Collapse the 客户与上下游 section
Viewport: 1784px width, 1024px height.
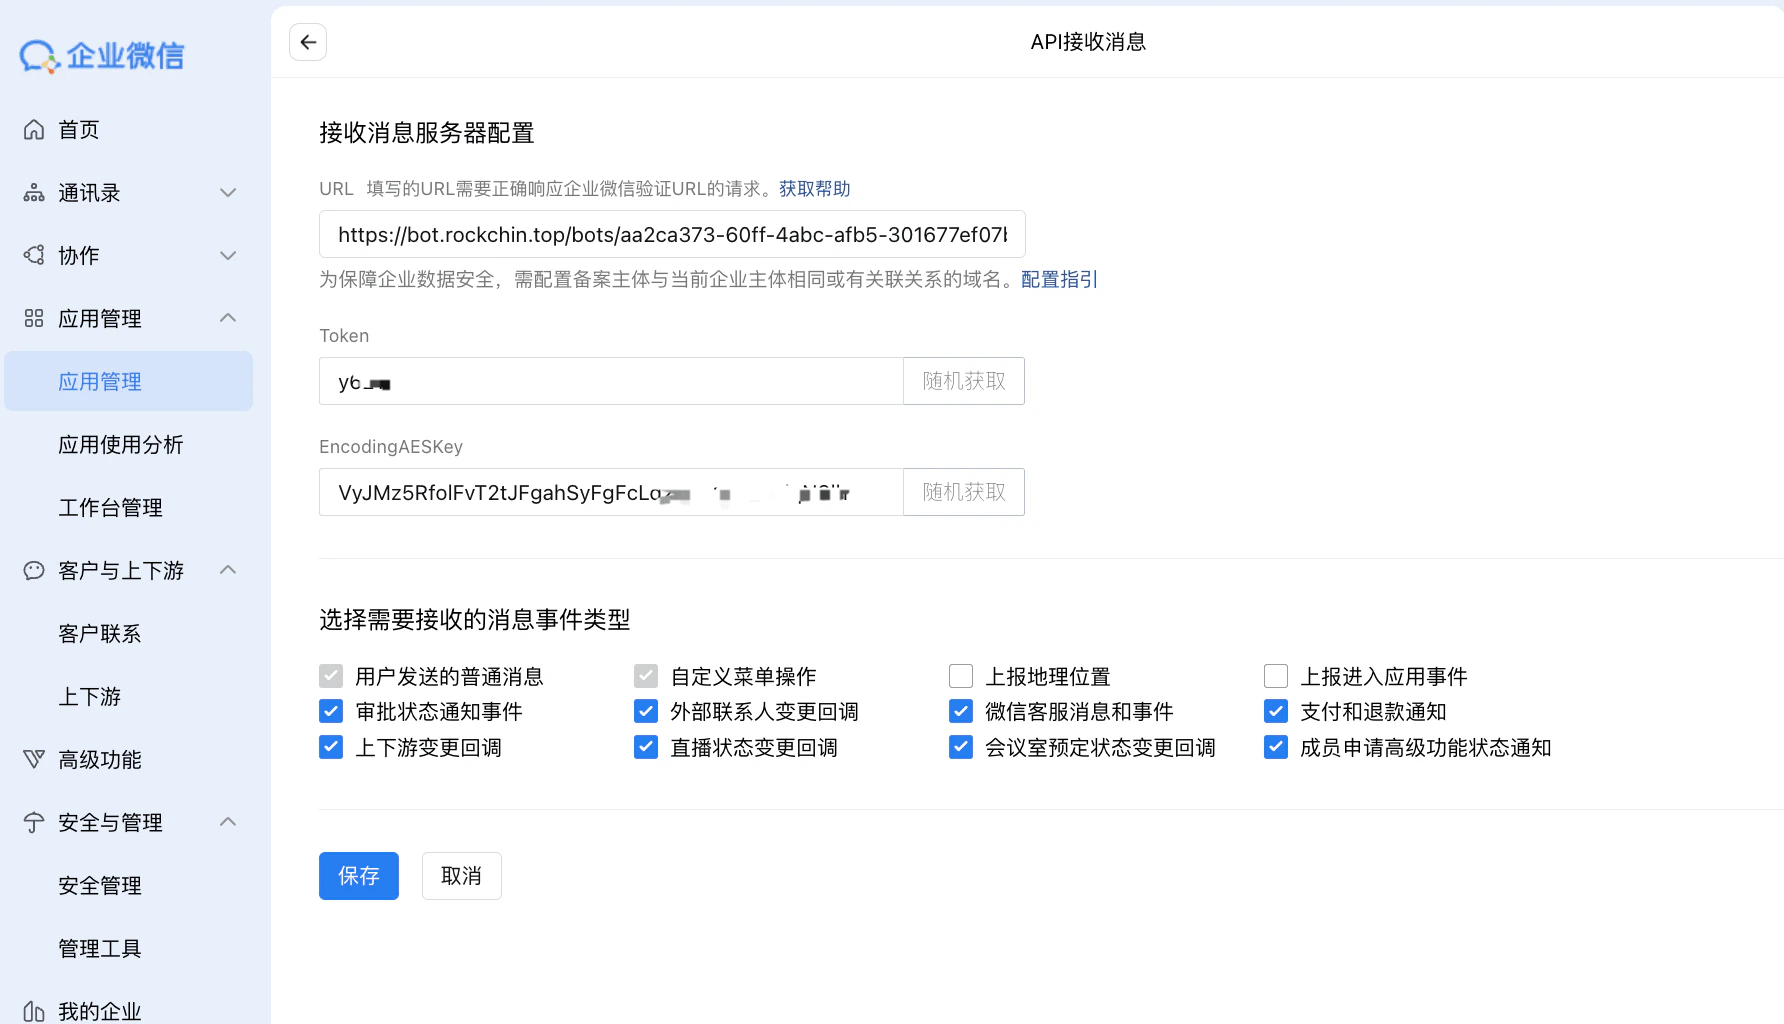pos(228,570)
